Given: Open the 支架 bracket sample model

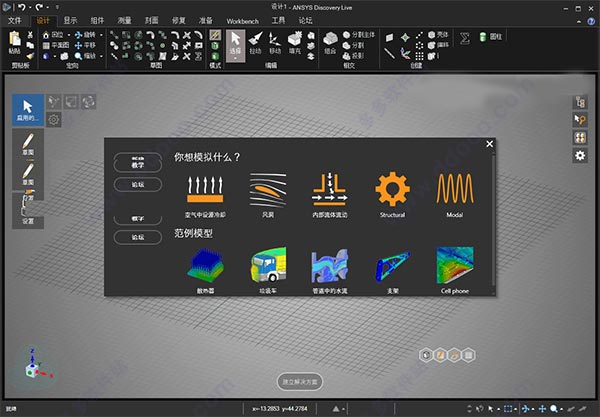Looking at the screenshot, I should coord(393,271).
